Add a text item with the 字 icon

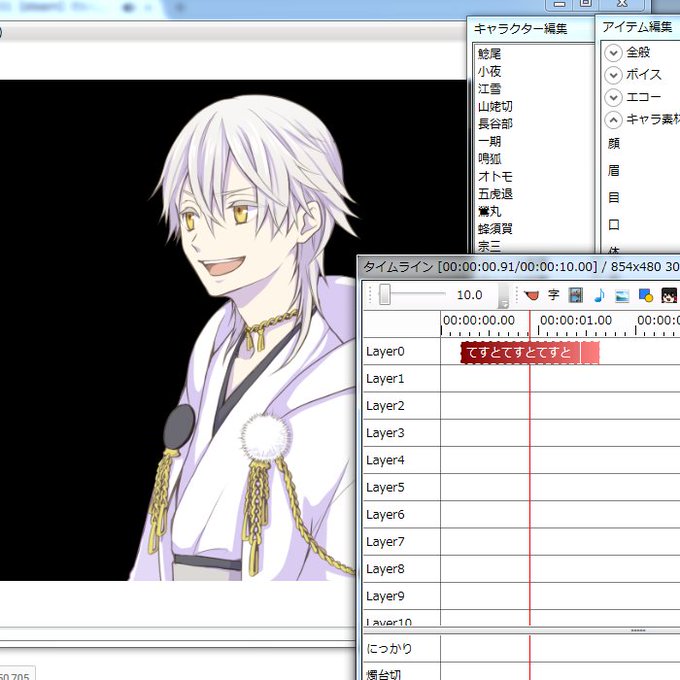click(553, 295)
